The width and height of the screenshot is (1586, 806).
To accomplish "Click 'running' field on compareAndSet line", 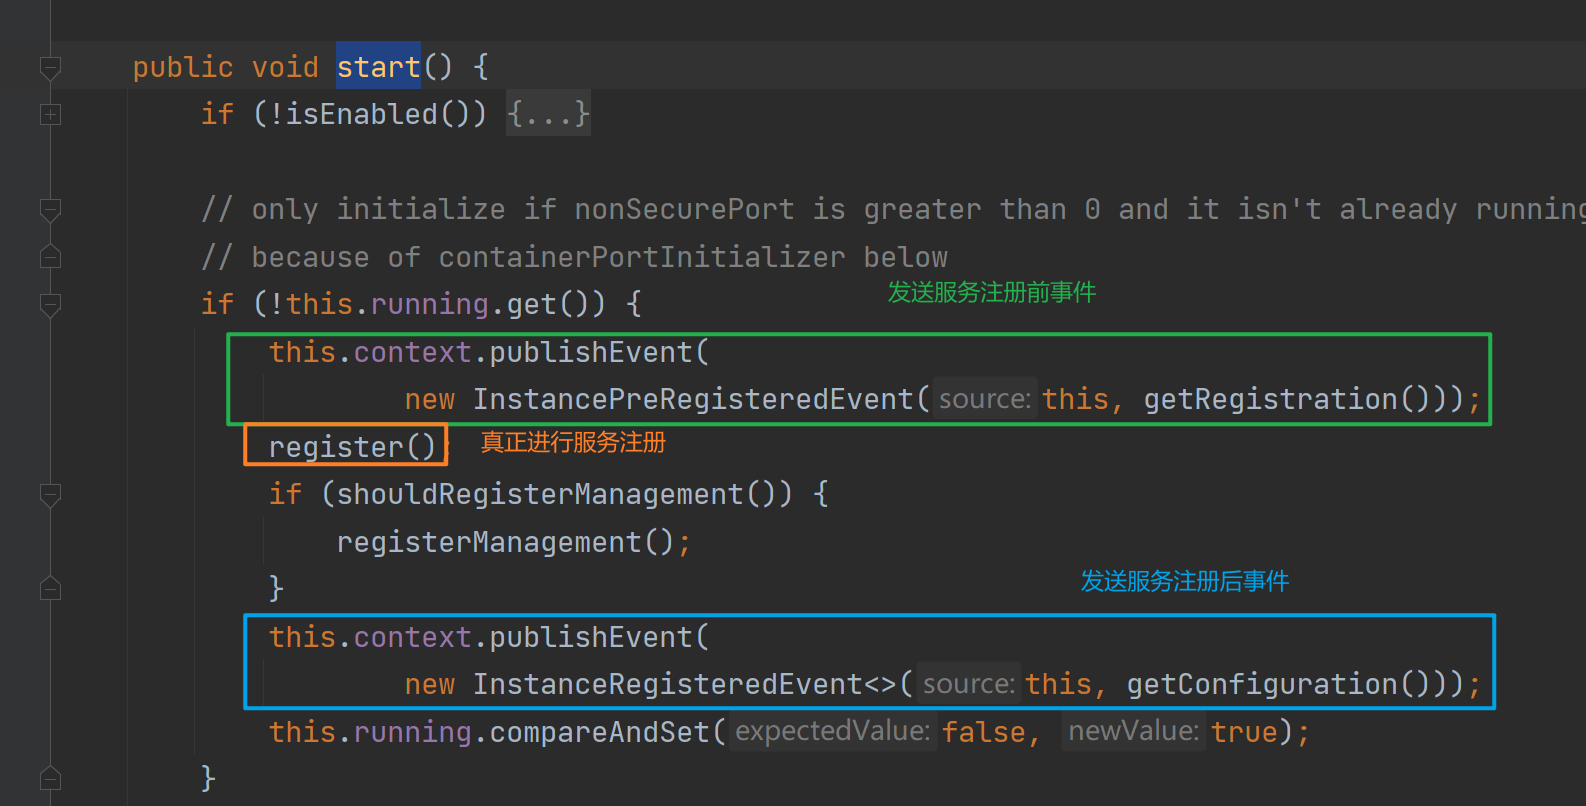I will pos(412,732).
